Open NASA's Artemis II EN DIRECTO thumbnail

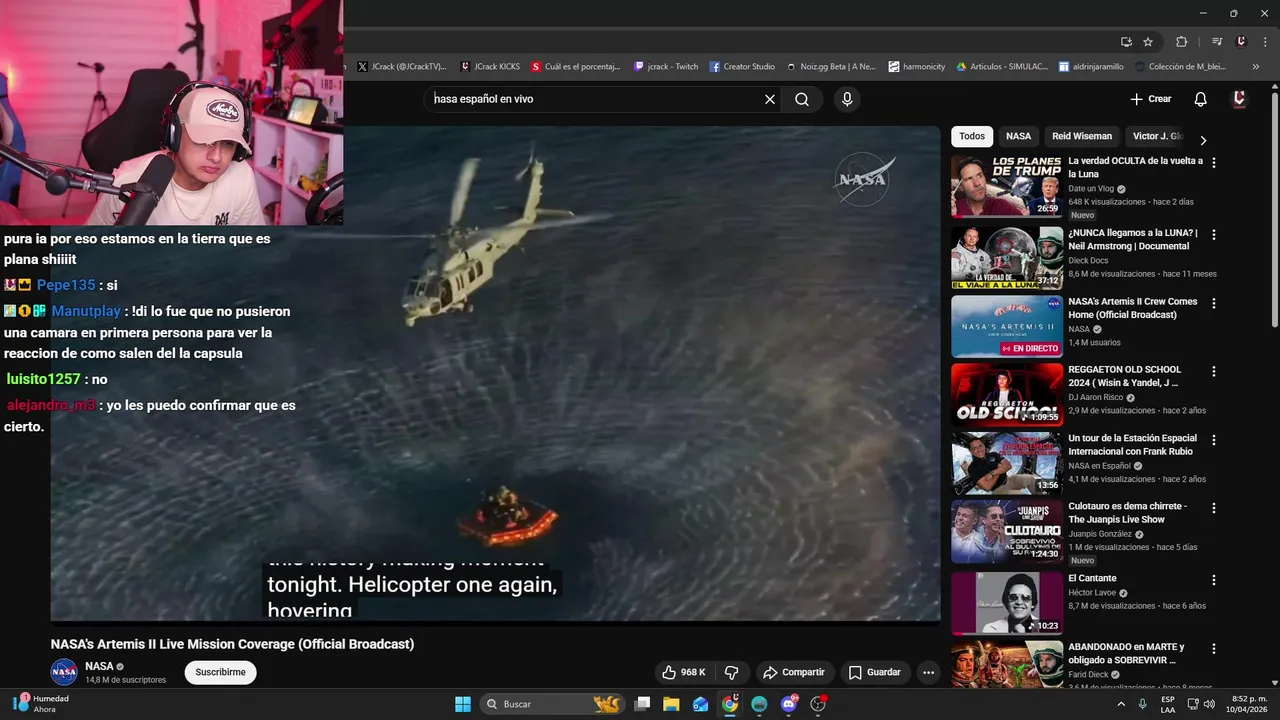tap(1007, 326)
